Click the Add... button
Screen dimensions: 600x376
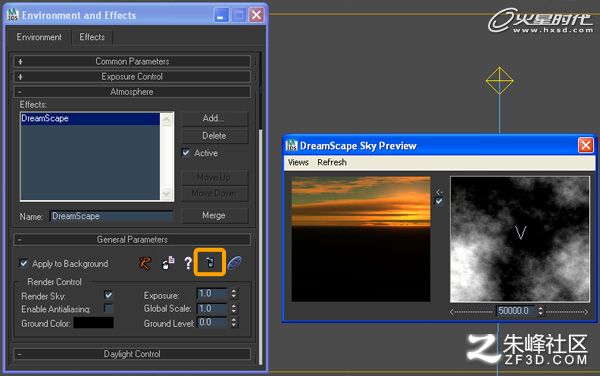tap(214, 118)
